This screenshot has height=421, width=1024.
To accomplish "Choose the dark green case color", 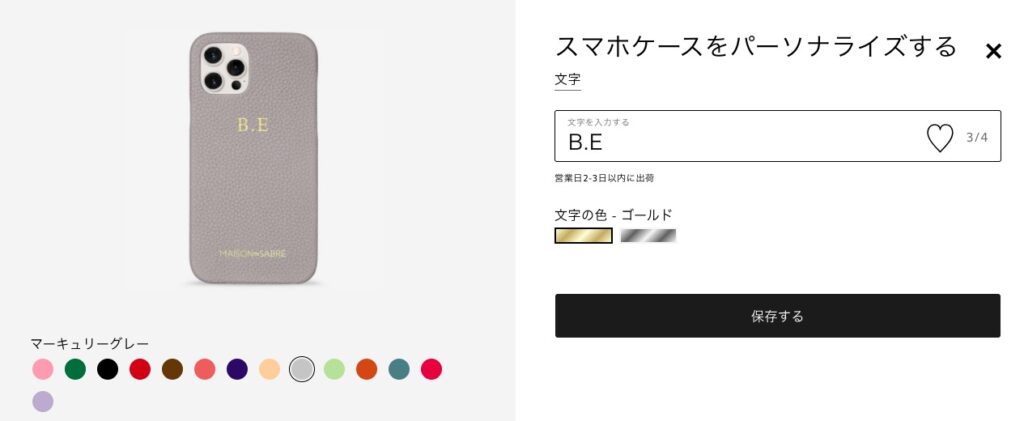I will coord(75,369).
